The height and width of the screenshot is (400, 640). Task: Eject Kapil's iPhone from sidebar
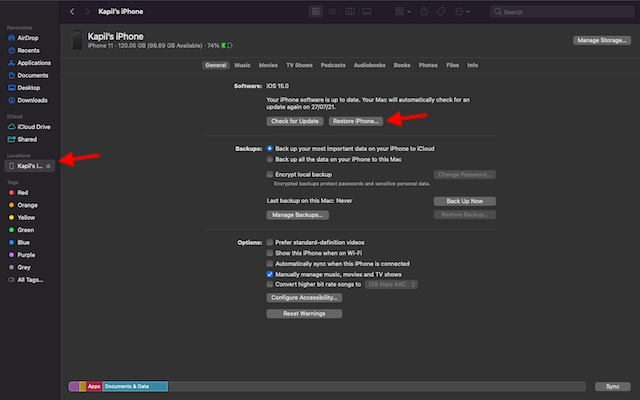49,166
